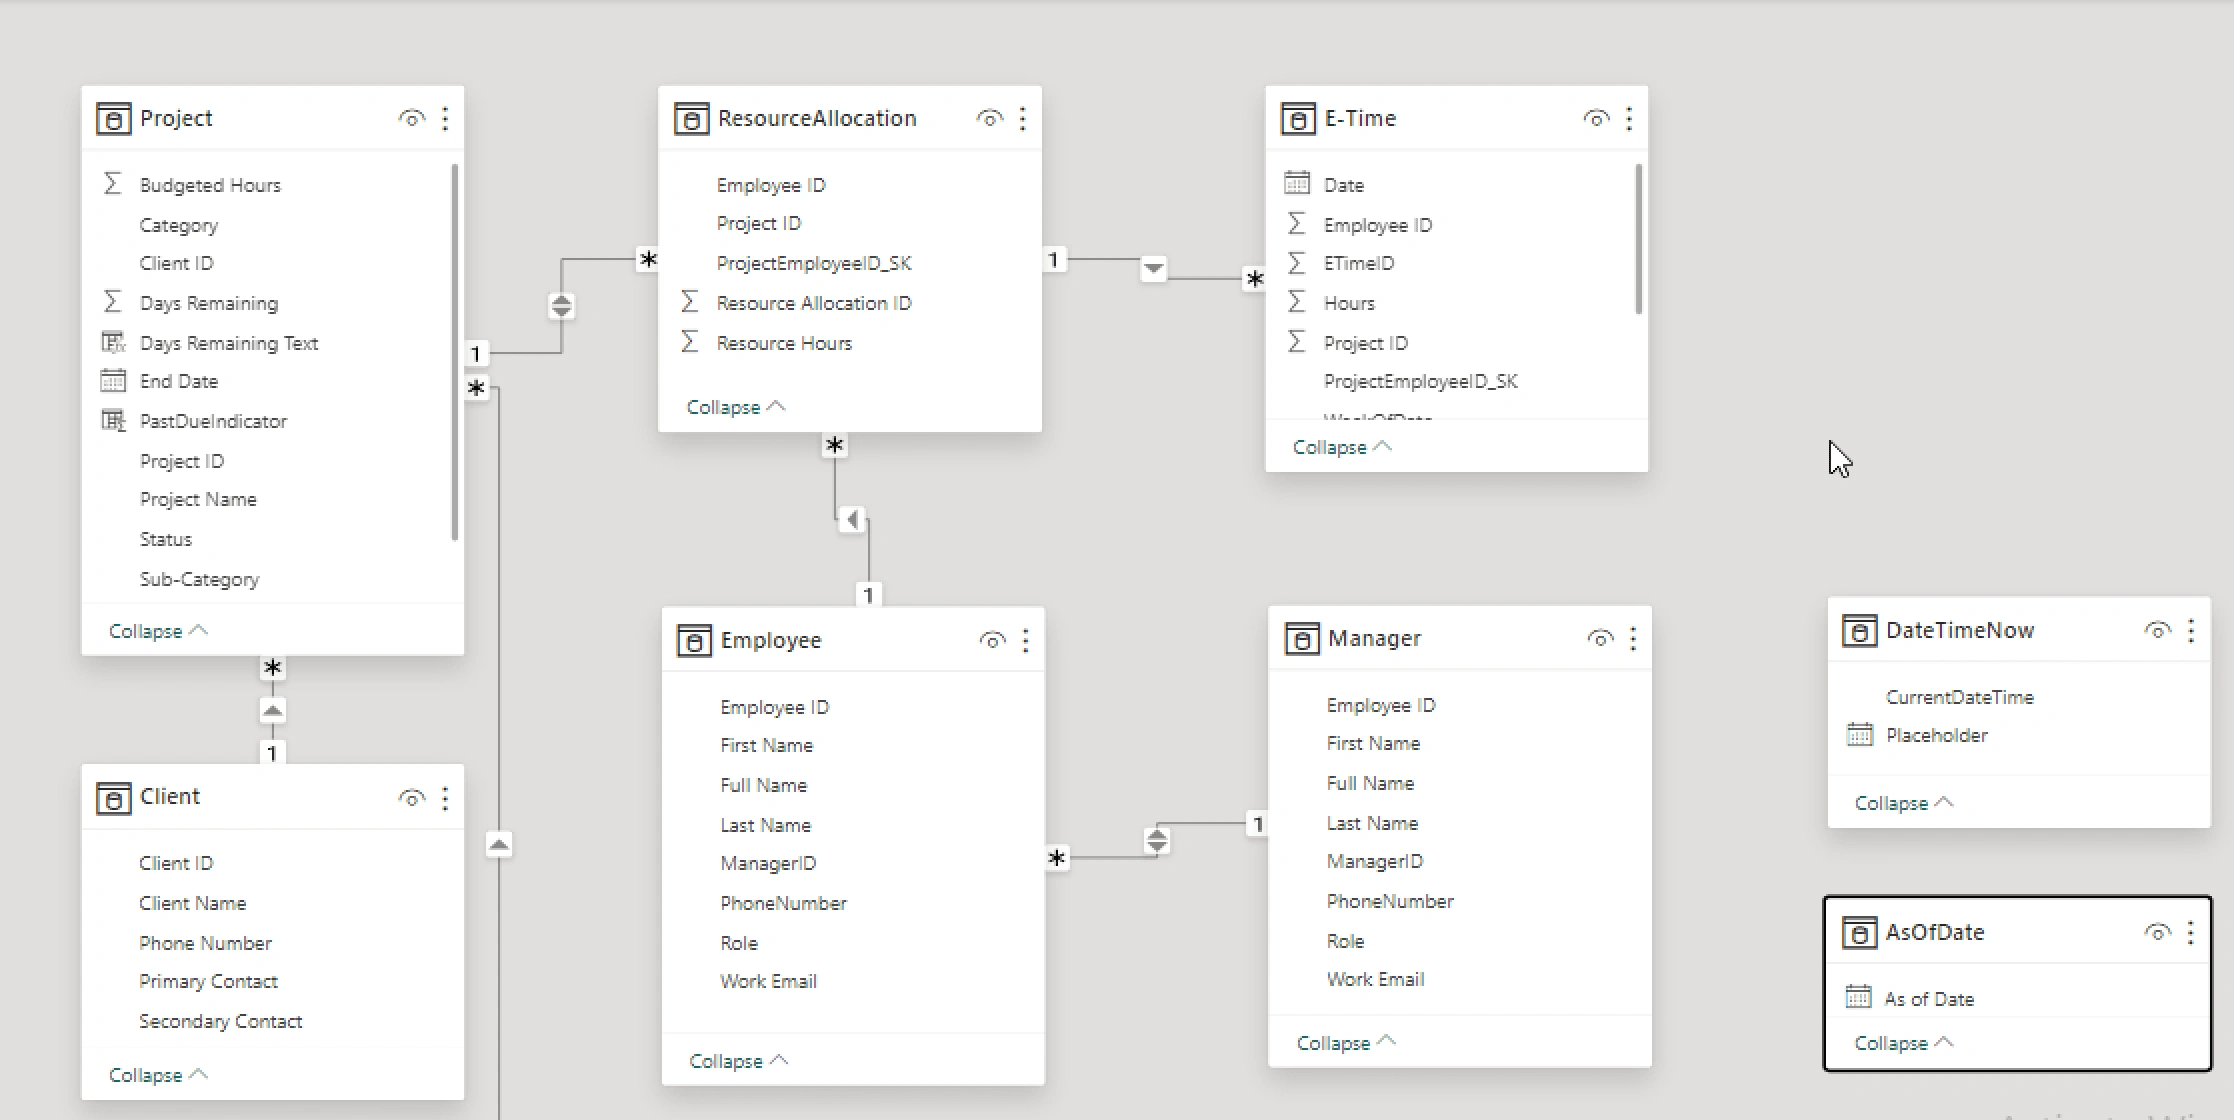Toggle visibility of Manager table
The image size is (2234, 1120).
click(x=1600, y=639)
